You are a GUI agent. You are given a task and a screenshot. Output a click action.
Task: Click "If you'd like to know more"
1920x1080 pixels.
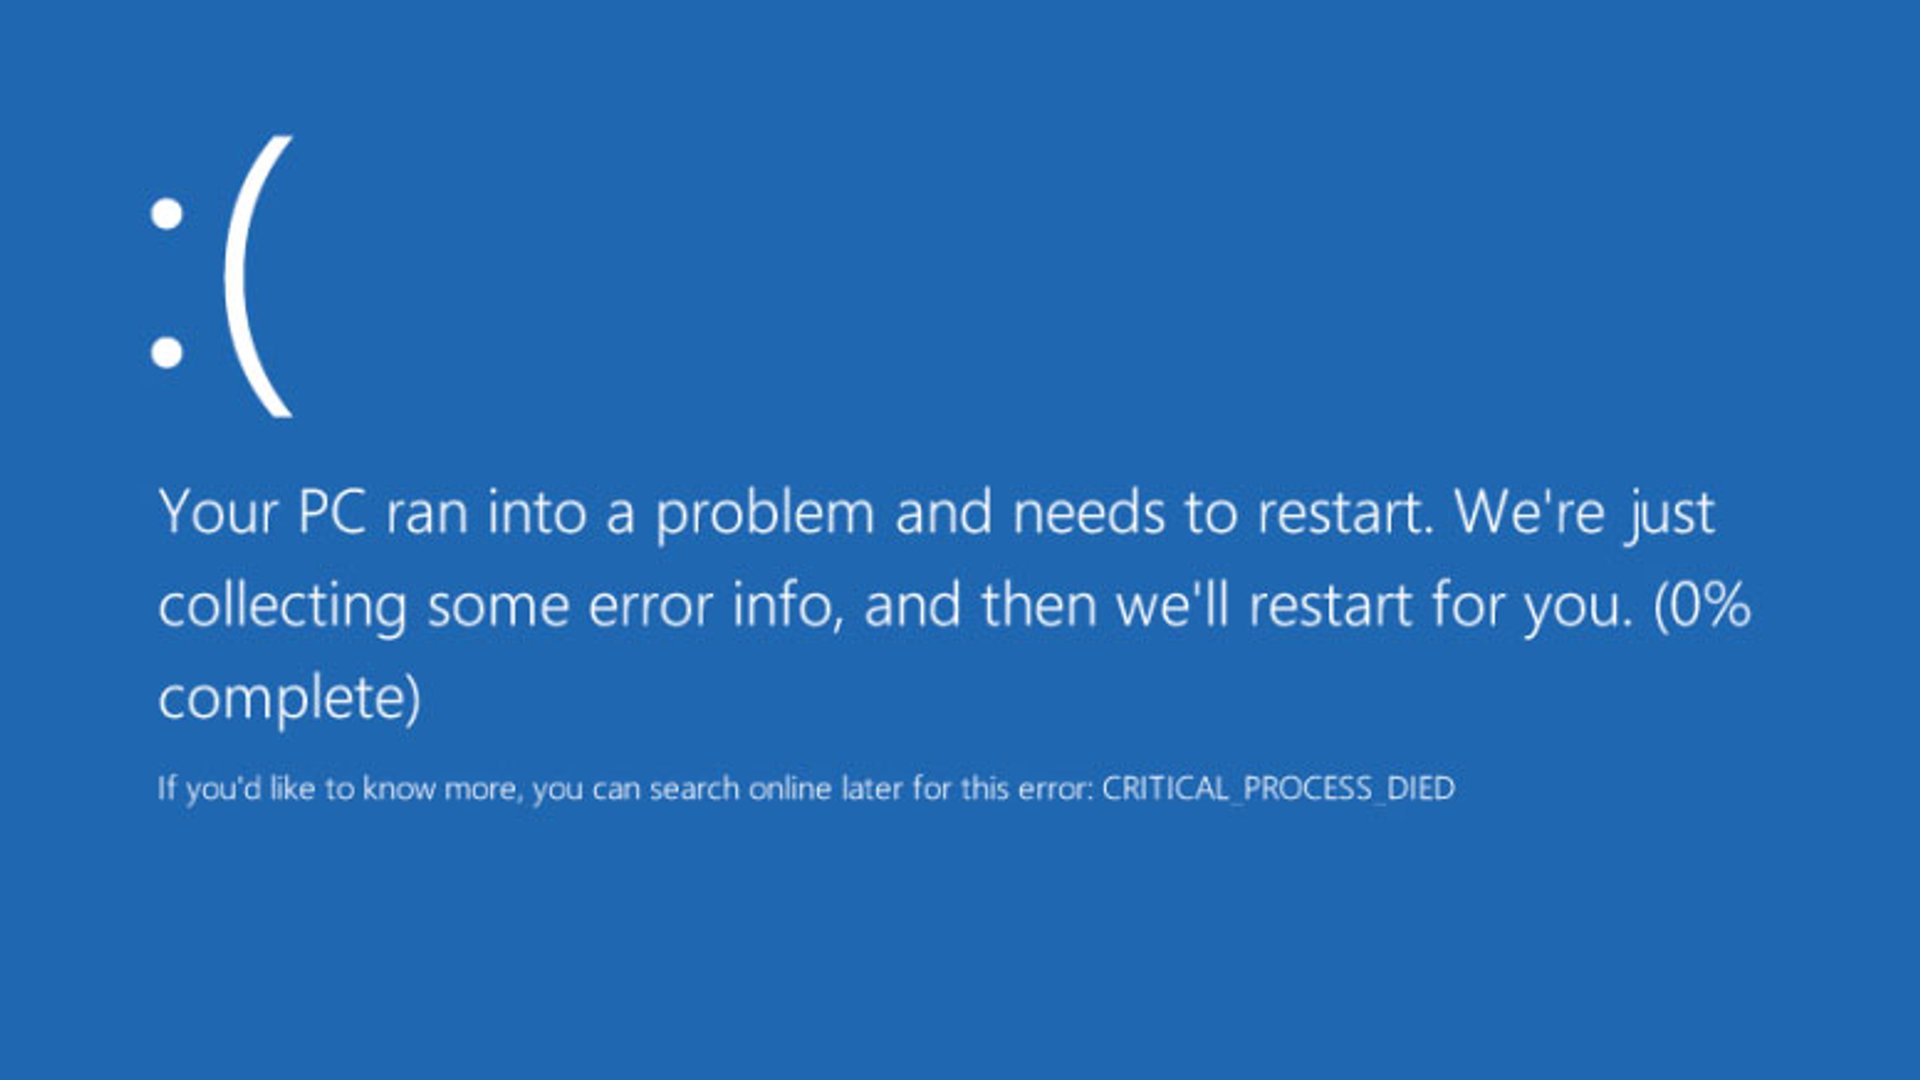point(340,789)
